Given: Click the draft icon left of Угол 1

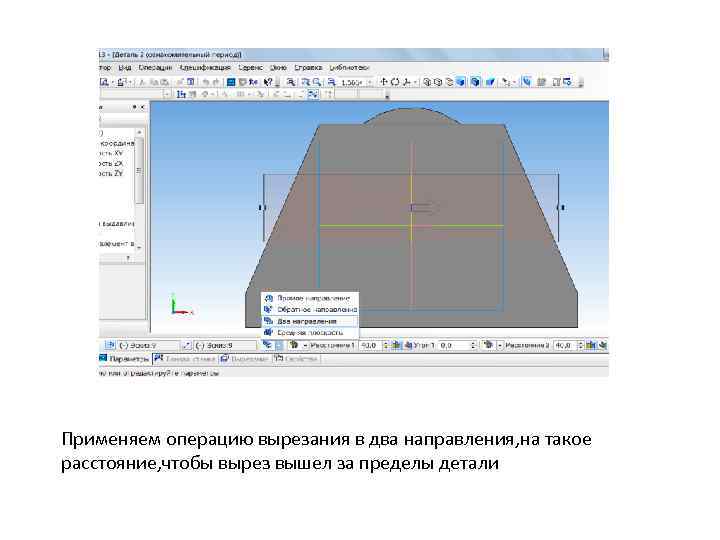Looking at the screenshot, I should click(408, 345).
